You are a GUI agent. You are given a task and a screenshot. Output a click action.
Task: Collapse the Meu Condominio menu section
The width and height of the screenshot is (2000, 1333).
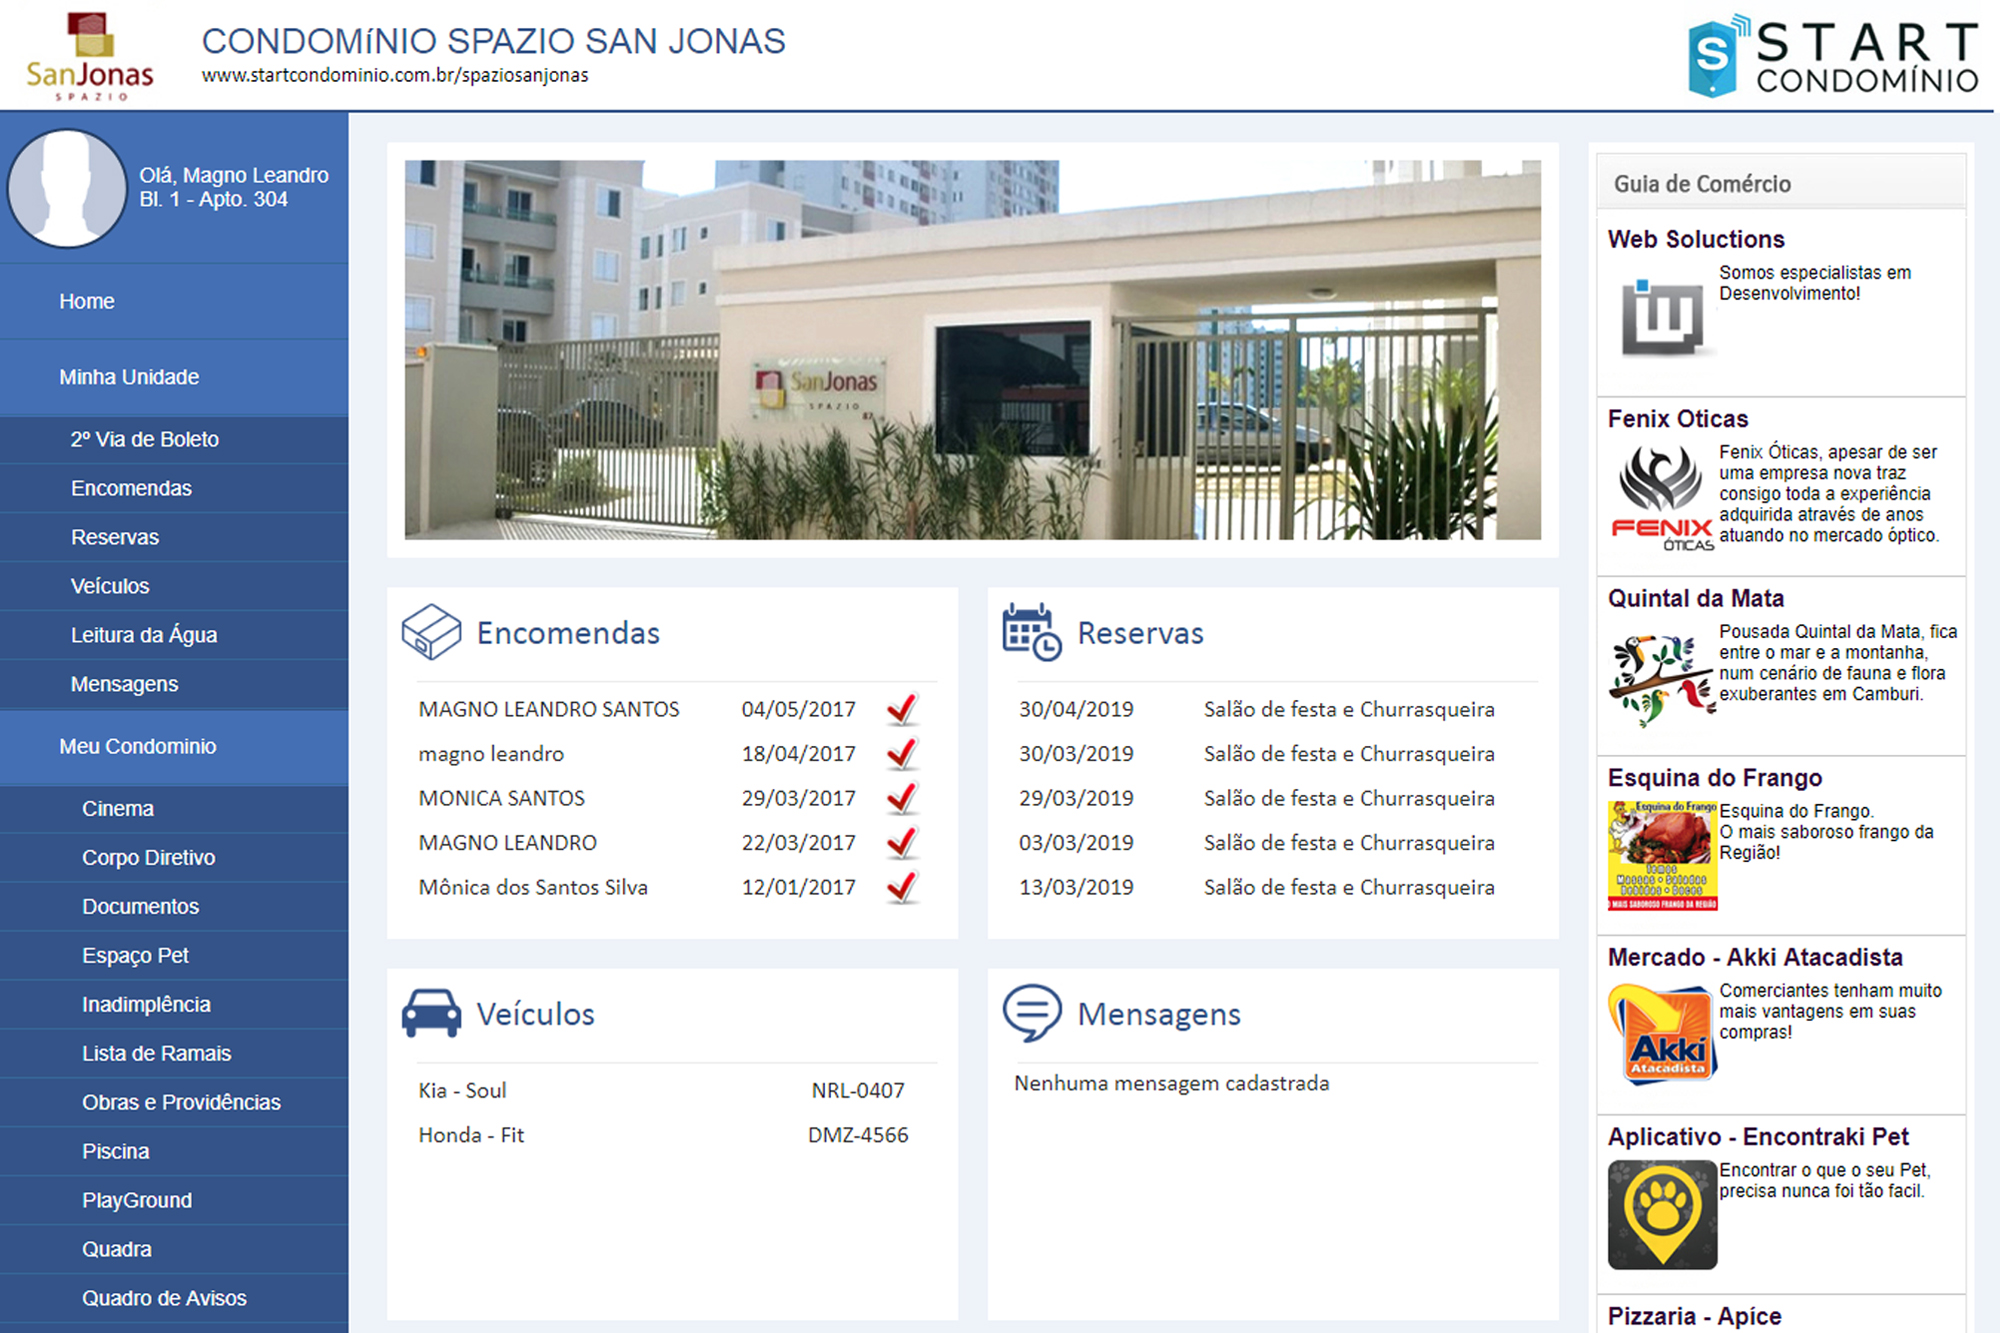coord(137,746)
